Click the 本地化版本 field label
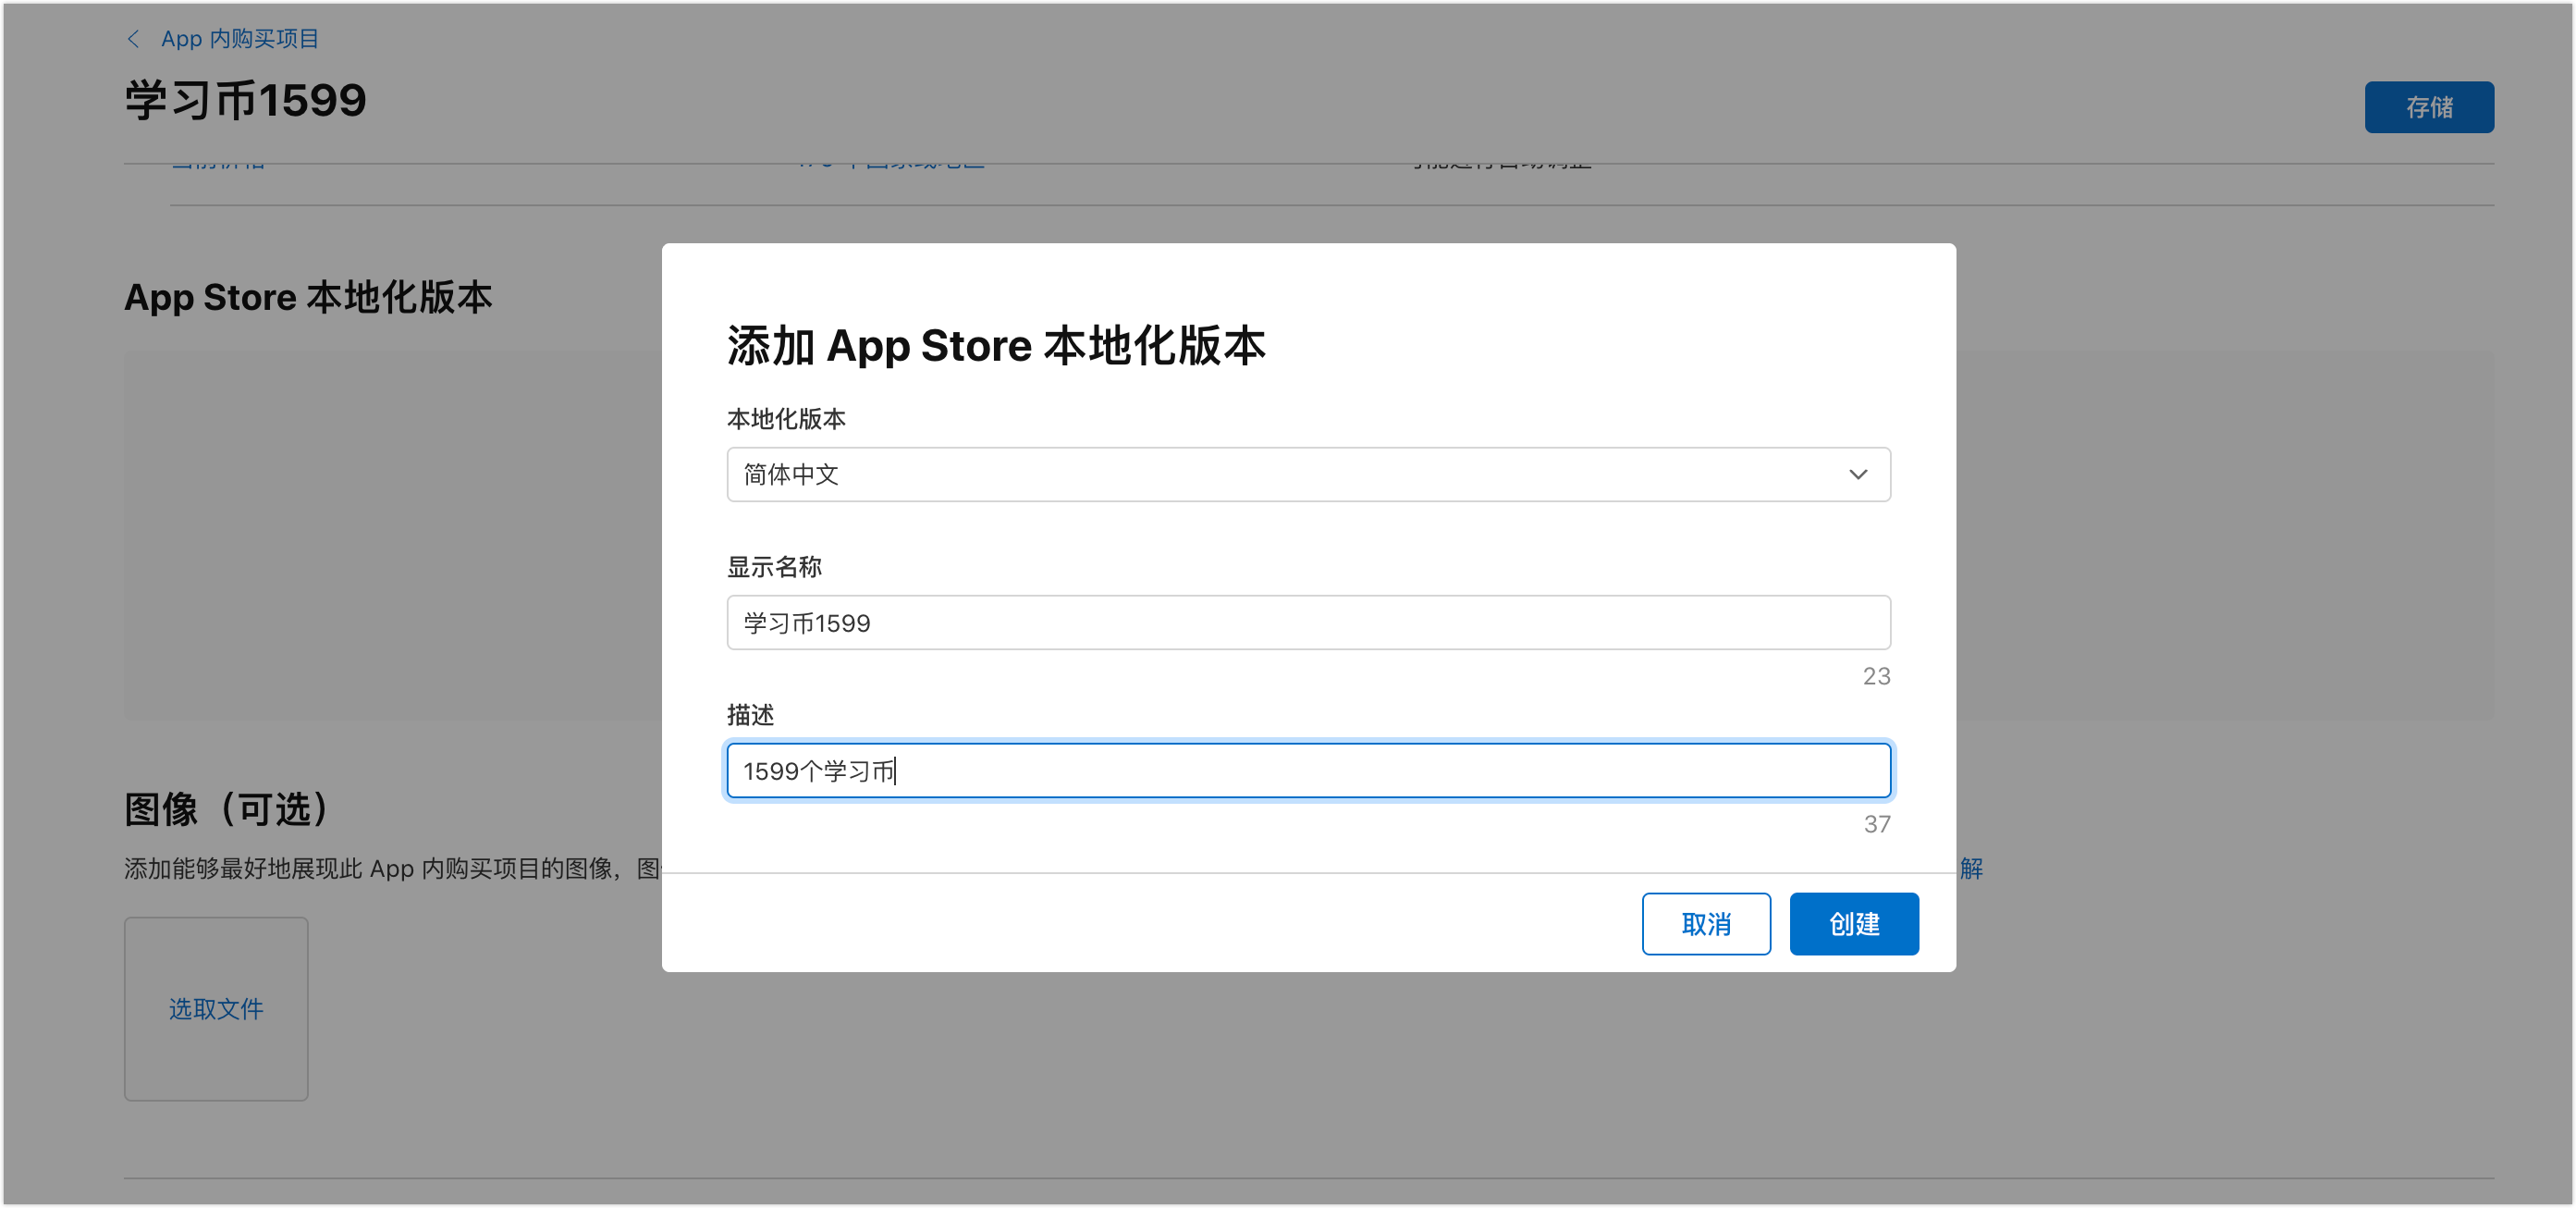This screenshot has height=1208, width=2576. [785, 419]
